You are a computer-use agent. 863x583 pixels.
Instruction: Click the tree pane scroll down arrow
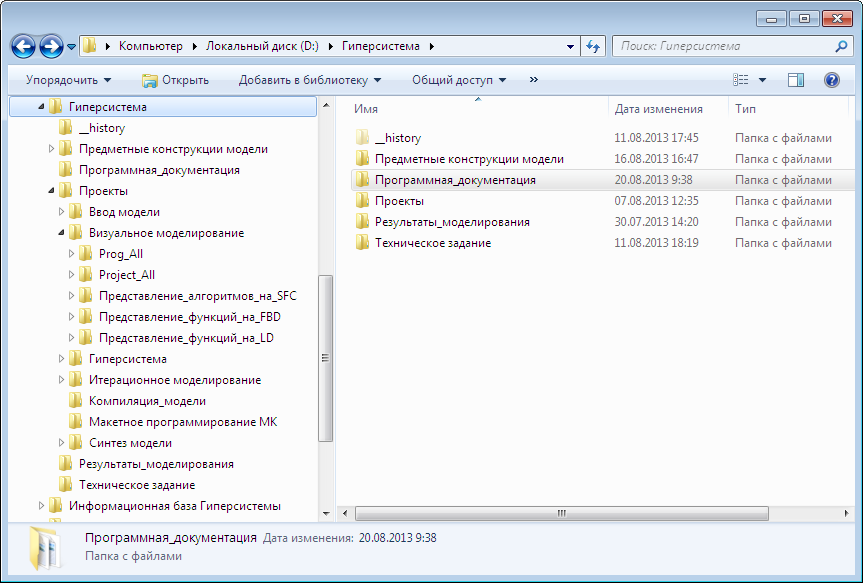tap(326, 514)
